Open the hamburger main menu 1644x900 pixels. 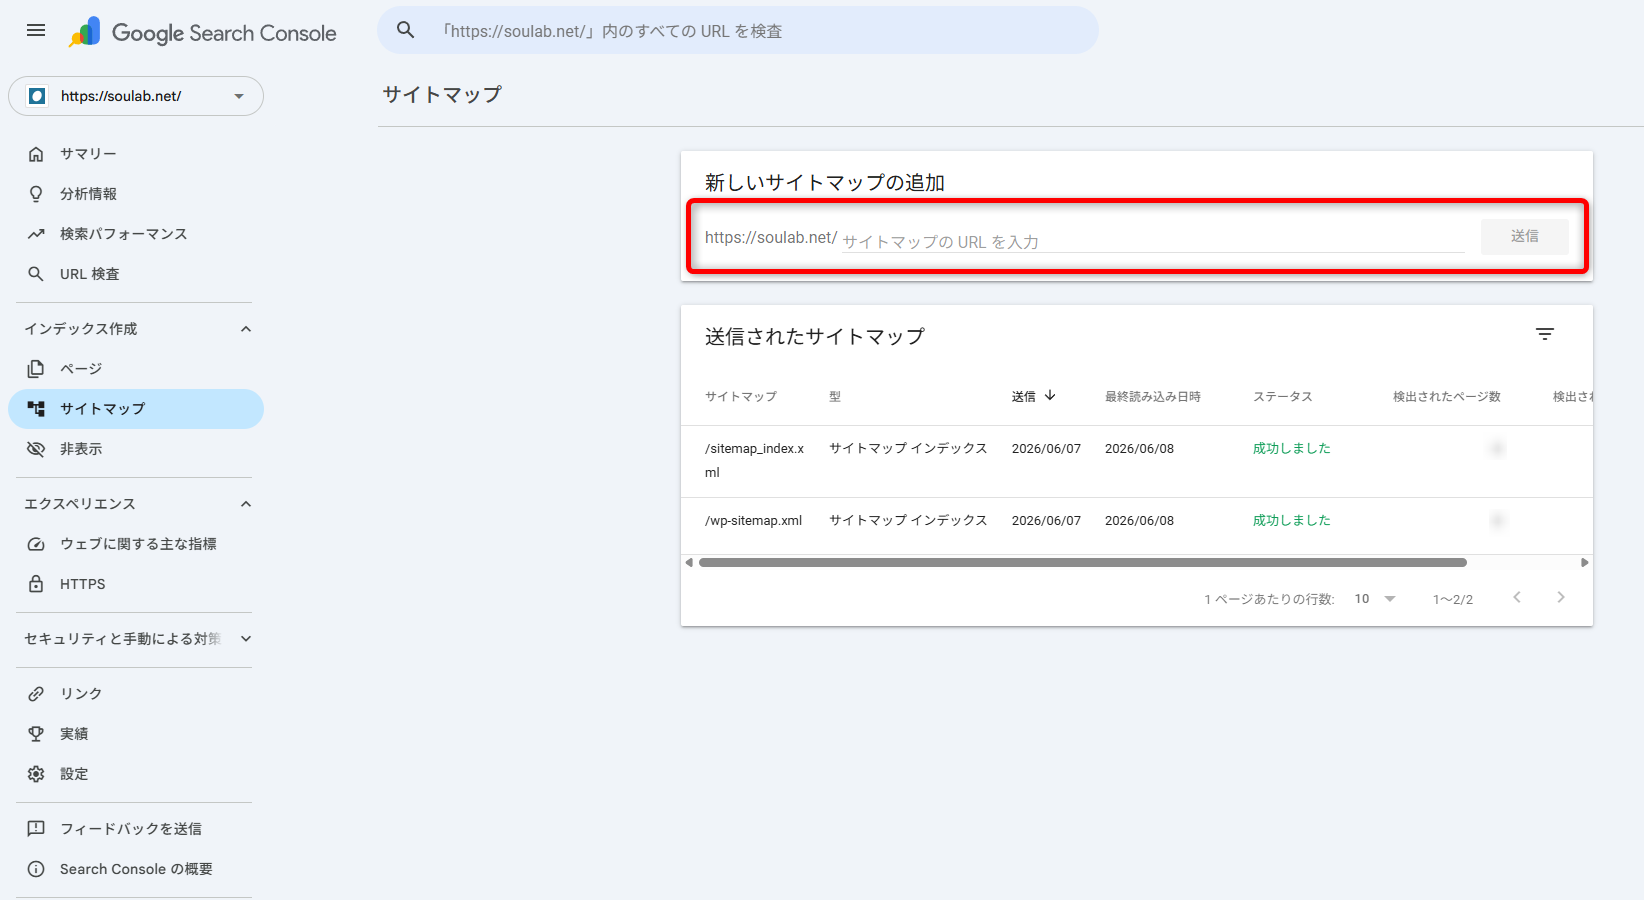[36, 30]
